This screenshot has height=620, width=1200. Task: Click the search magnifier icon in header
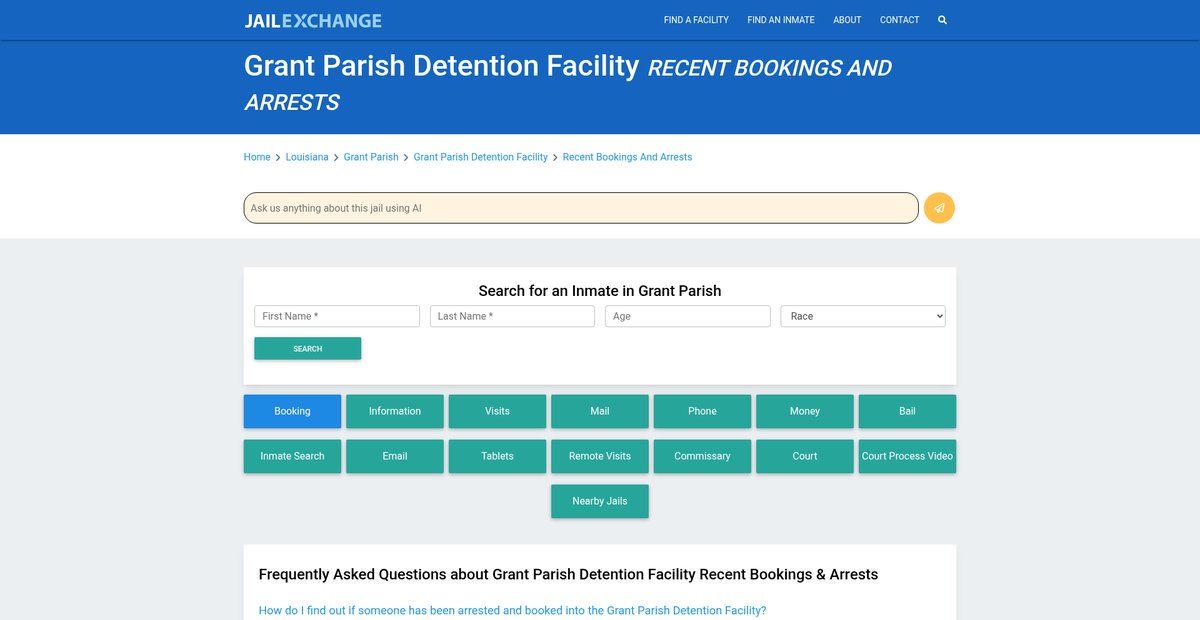coord(942,20)
